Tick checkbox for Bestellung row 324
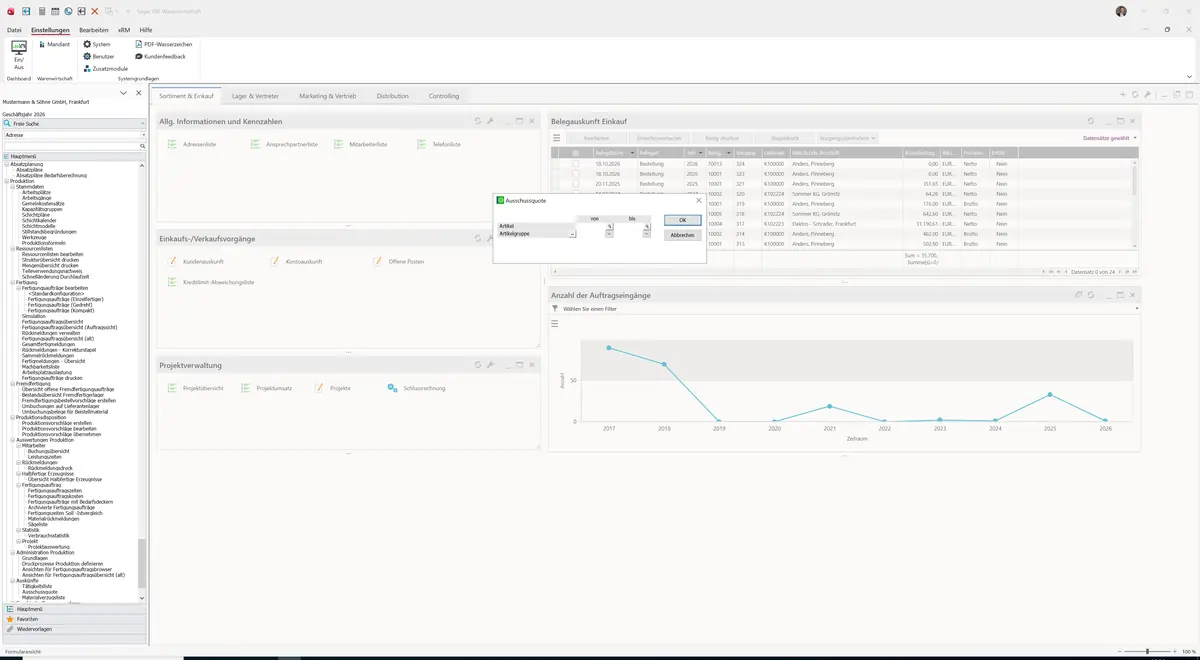1200x660 pixels. (x=575, y=163)
